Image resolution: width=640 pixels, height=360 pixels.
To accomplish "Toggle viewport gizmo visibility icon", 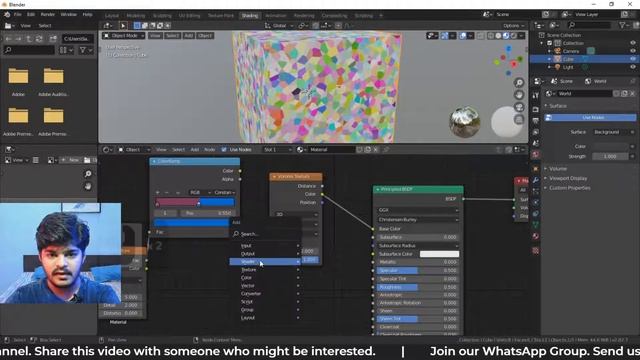I will pos(444,36).
